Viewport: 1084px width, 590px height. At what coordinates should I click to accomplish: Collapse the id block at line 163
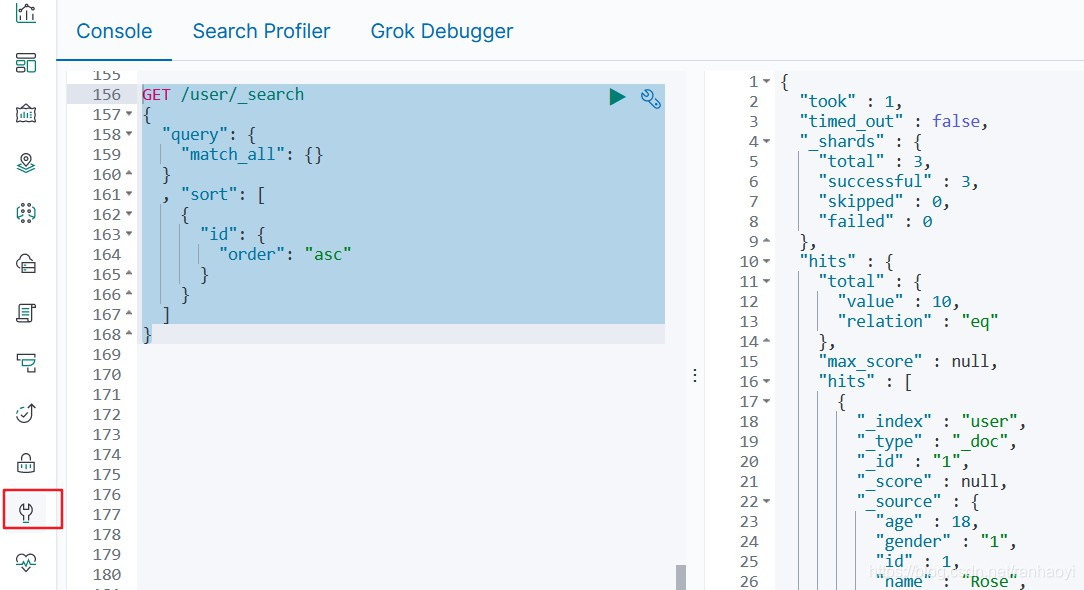(129, 234)
